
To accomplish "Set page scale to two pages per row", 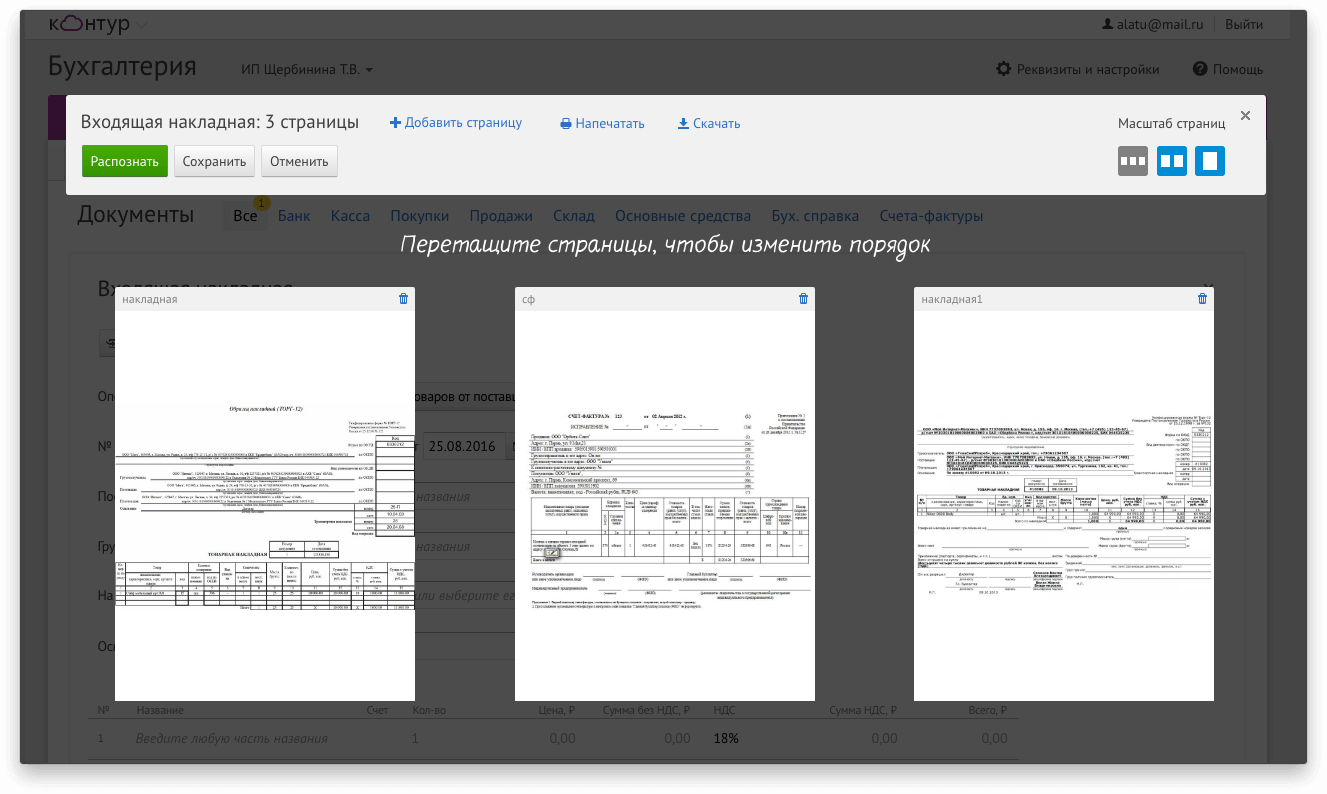I will pyautogui.click(x=1172, y=160).
